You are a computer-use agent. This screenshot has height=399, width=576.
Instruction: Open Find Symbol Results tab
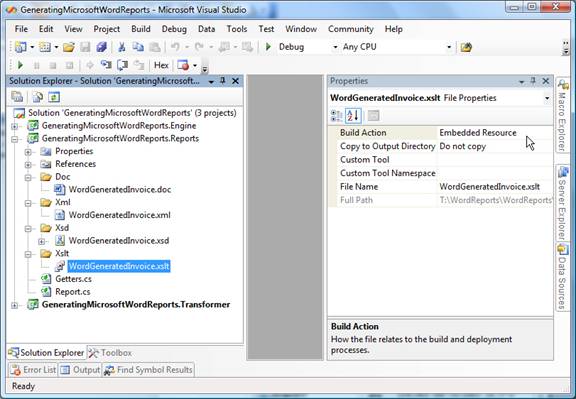click(x=148, y=370)
